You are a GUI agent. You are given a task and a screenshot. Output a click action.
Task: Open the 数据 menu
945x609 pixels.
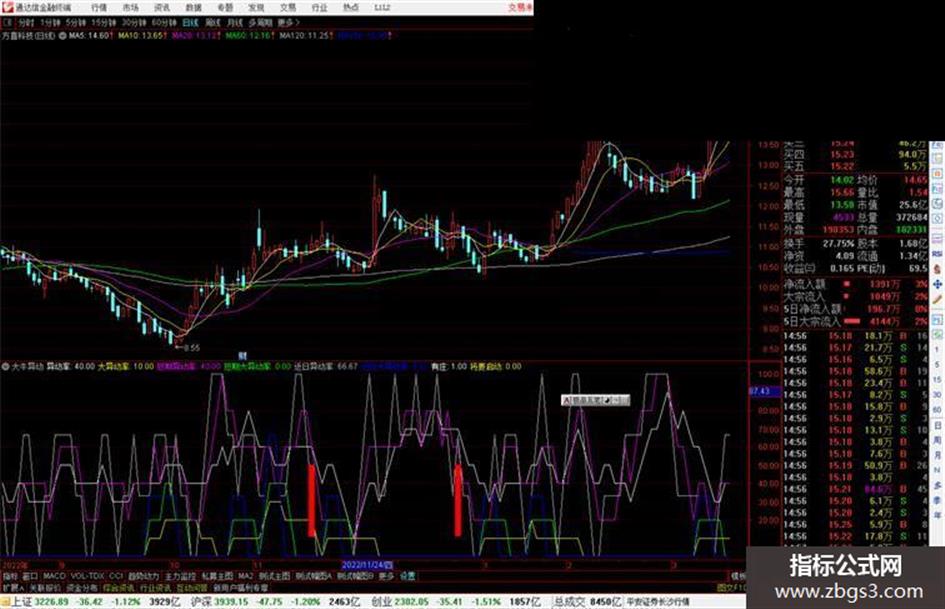pos(193,8)
